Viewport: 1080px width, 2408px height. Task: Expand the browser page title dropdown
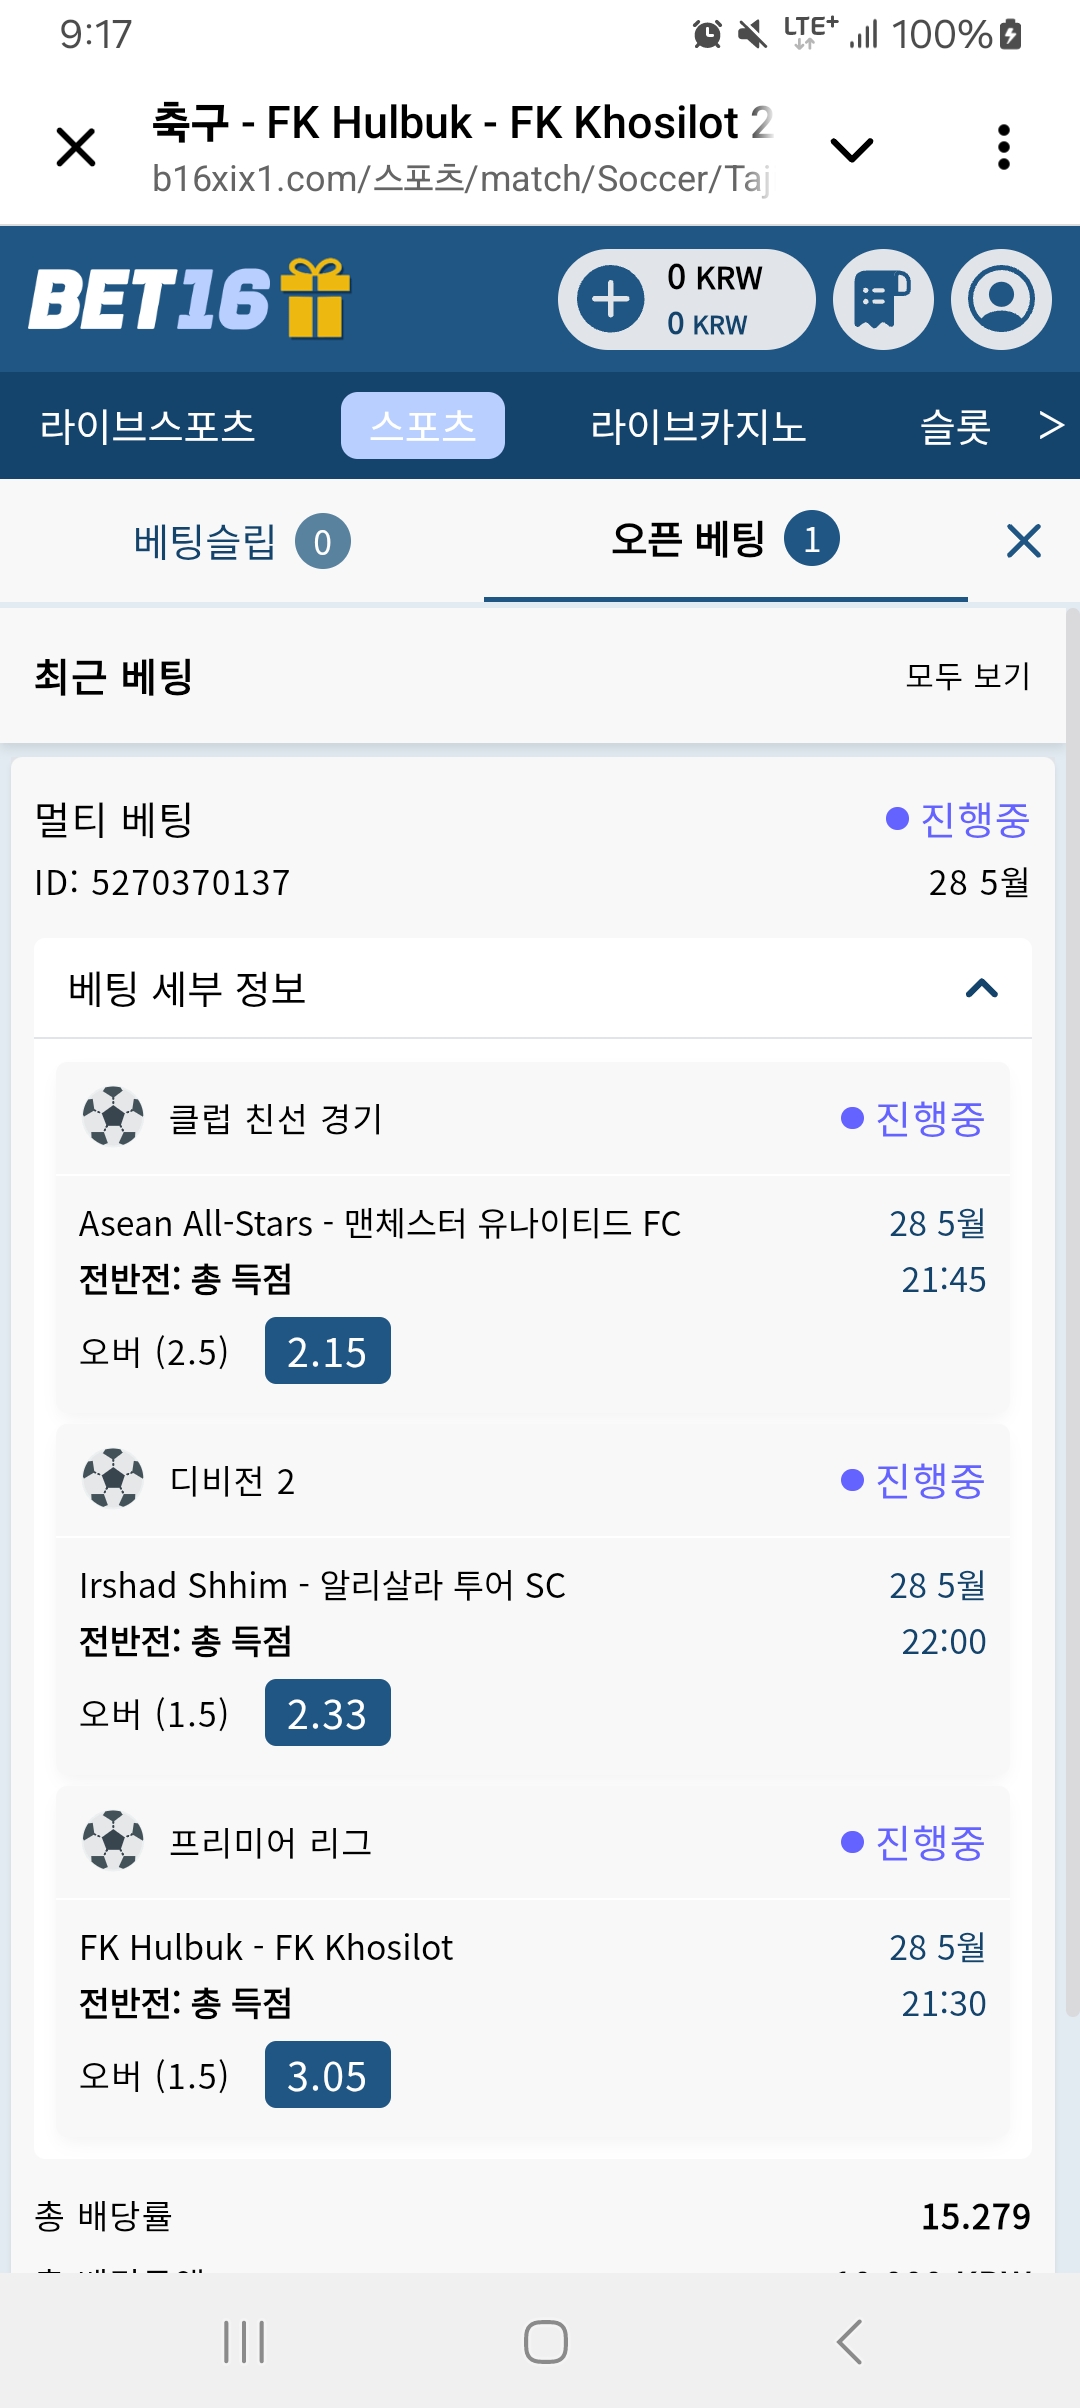[852, 150]
